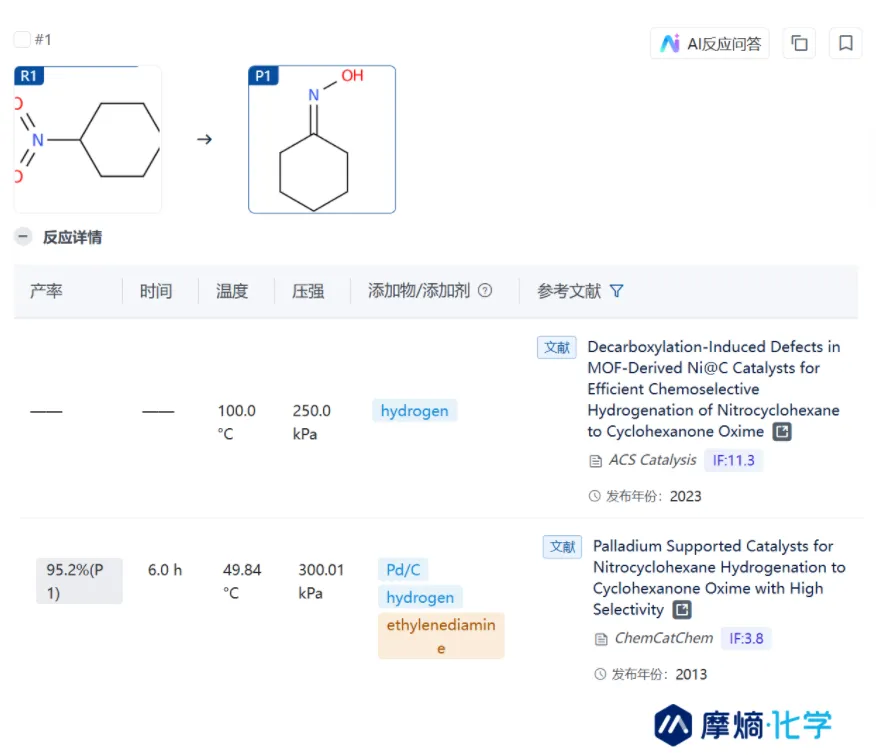The width and height of the screenshot is (877, 755).
Task: Open external link for ChemCatChem article
Action: pos(681,610)
